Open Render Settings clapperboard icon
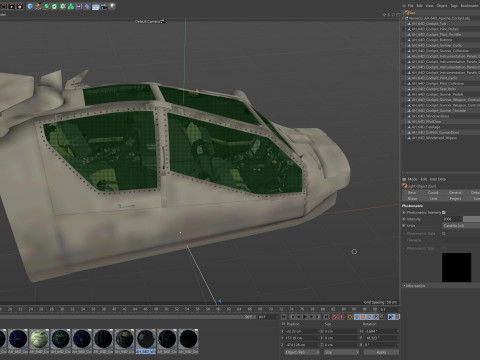Image resolution: width=480 pixels, height=360 pixels. 20,6
